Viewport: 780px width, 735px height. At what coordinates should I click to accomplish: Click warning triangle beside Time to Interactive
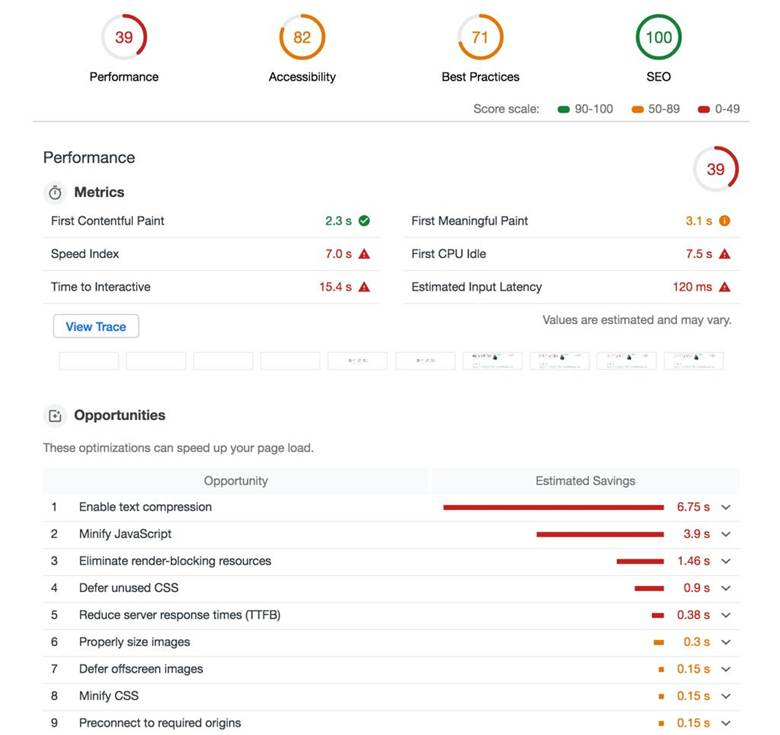(364, 287)
